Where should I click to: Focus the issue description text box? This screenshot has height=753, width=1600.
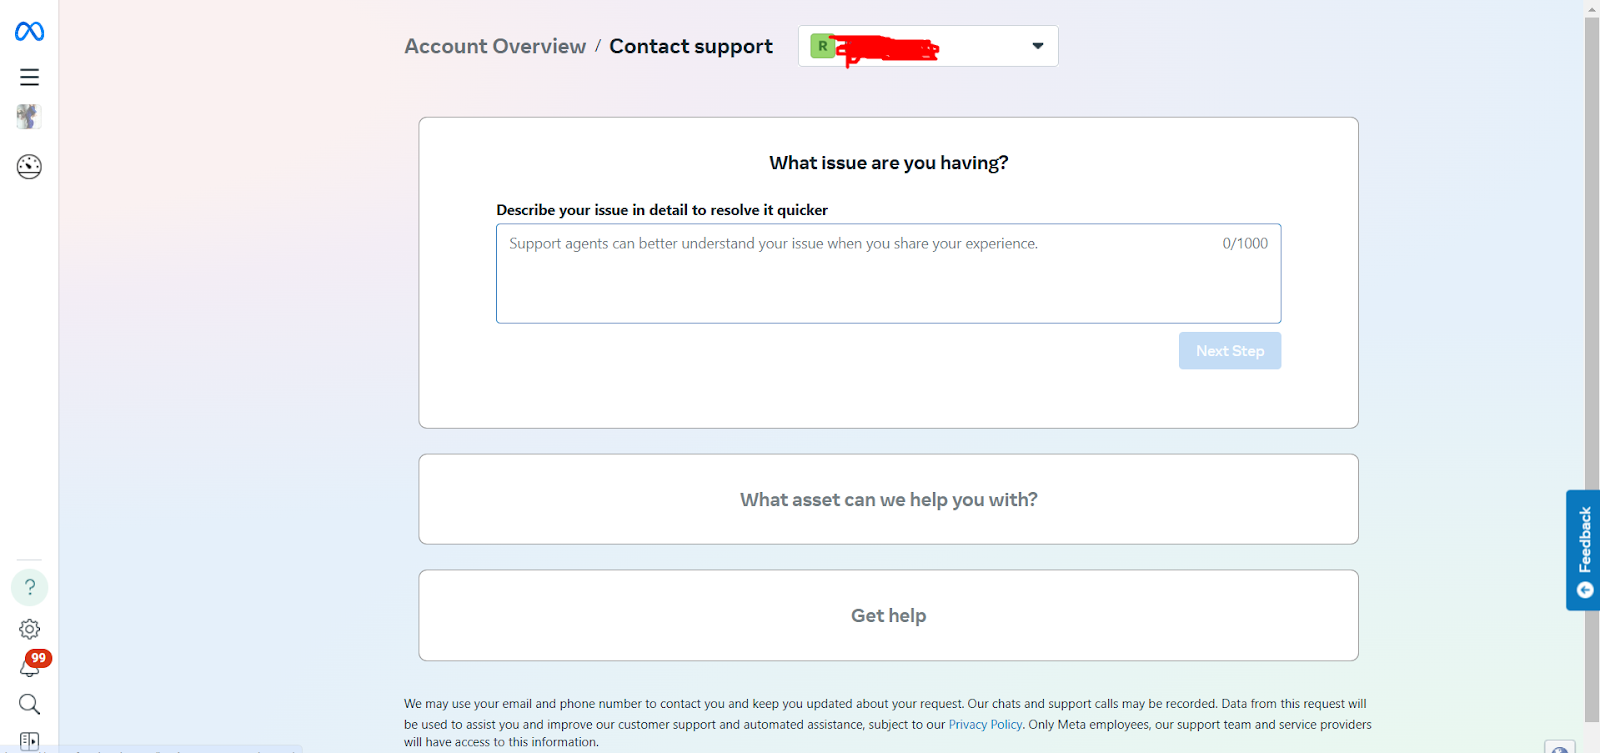click(888, 273)
